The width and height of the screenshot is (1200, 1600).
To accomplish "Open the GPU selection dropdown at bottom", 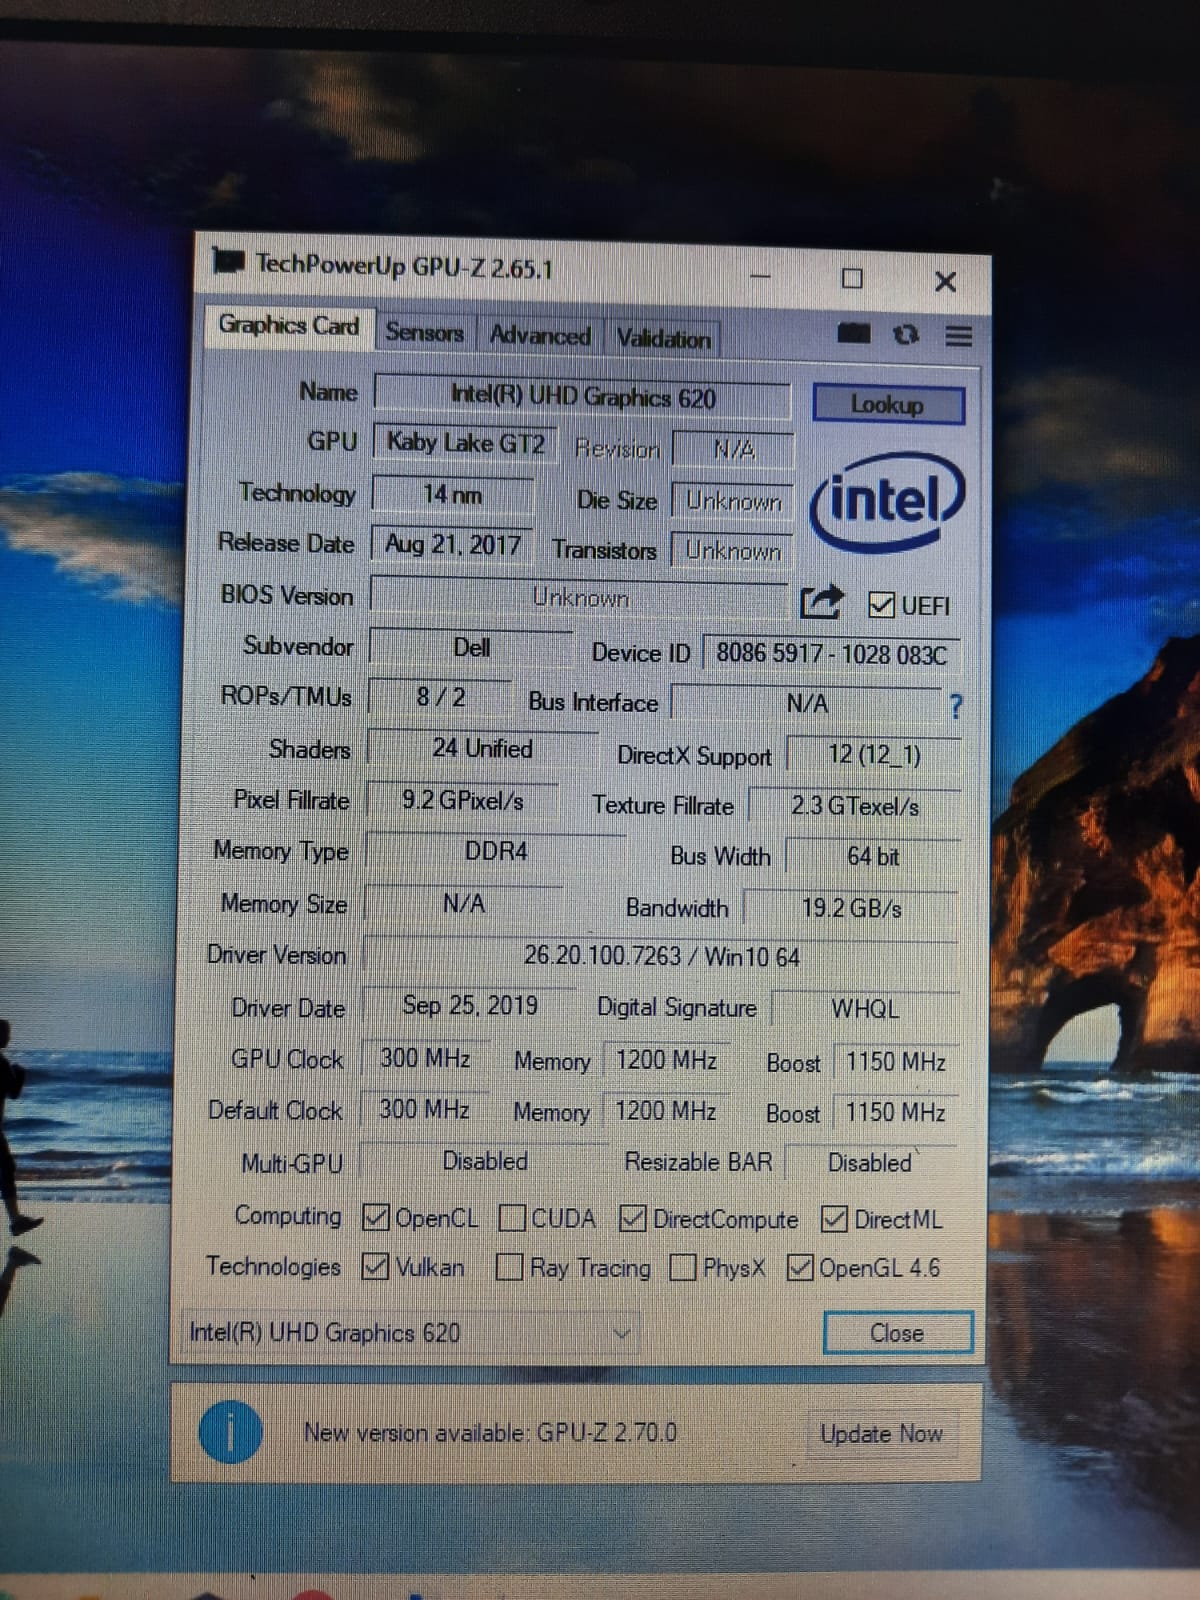I will [409, 1332].
